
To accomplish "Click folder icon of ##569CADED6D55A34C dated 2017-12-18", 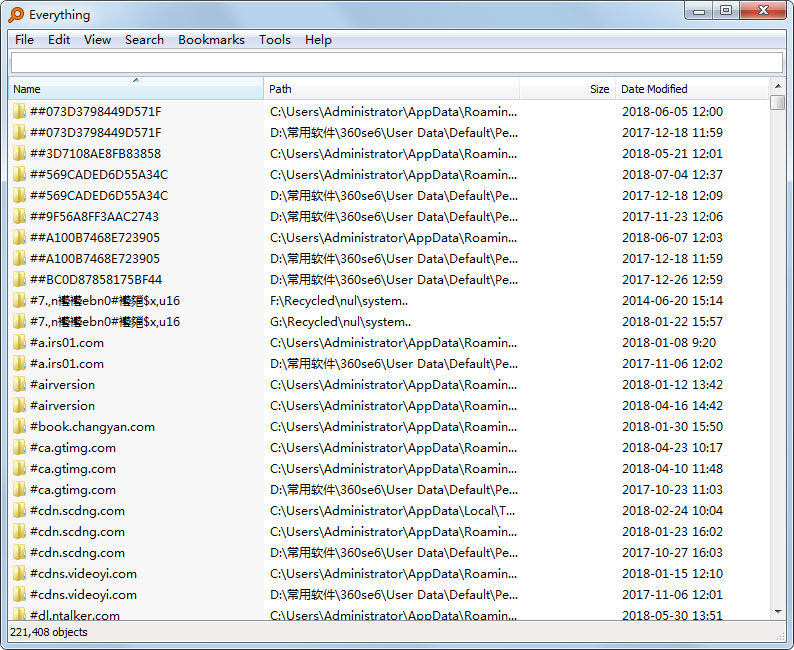I will (x=19, y=195).
